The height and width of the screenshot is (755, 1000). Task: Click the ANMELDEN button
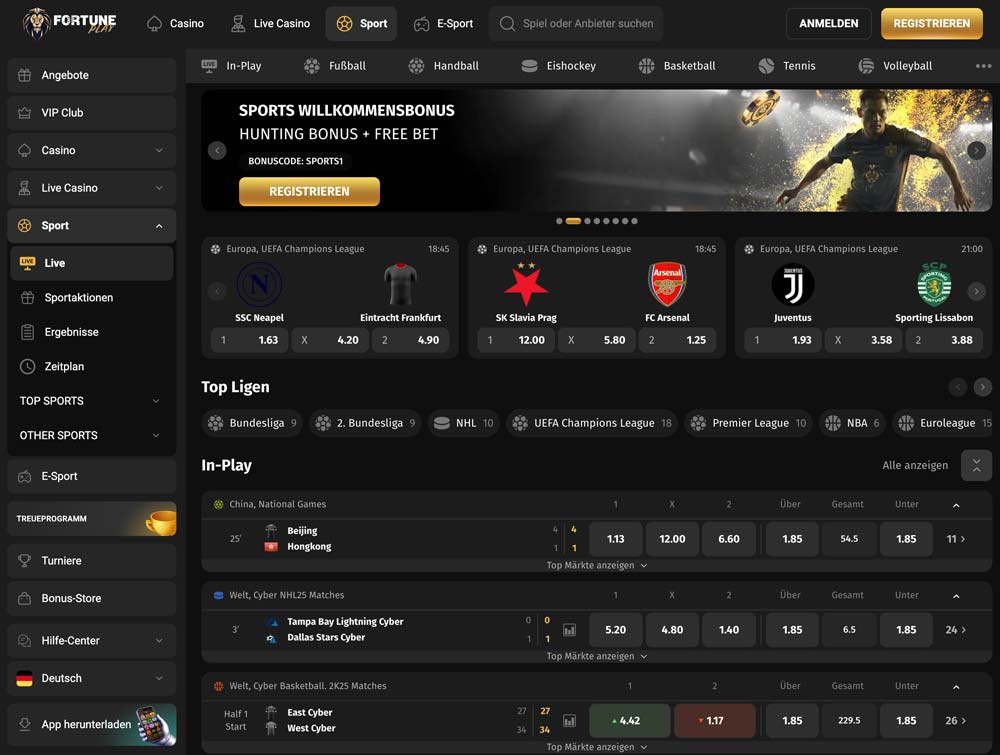point(828,22)
